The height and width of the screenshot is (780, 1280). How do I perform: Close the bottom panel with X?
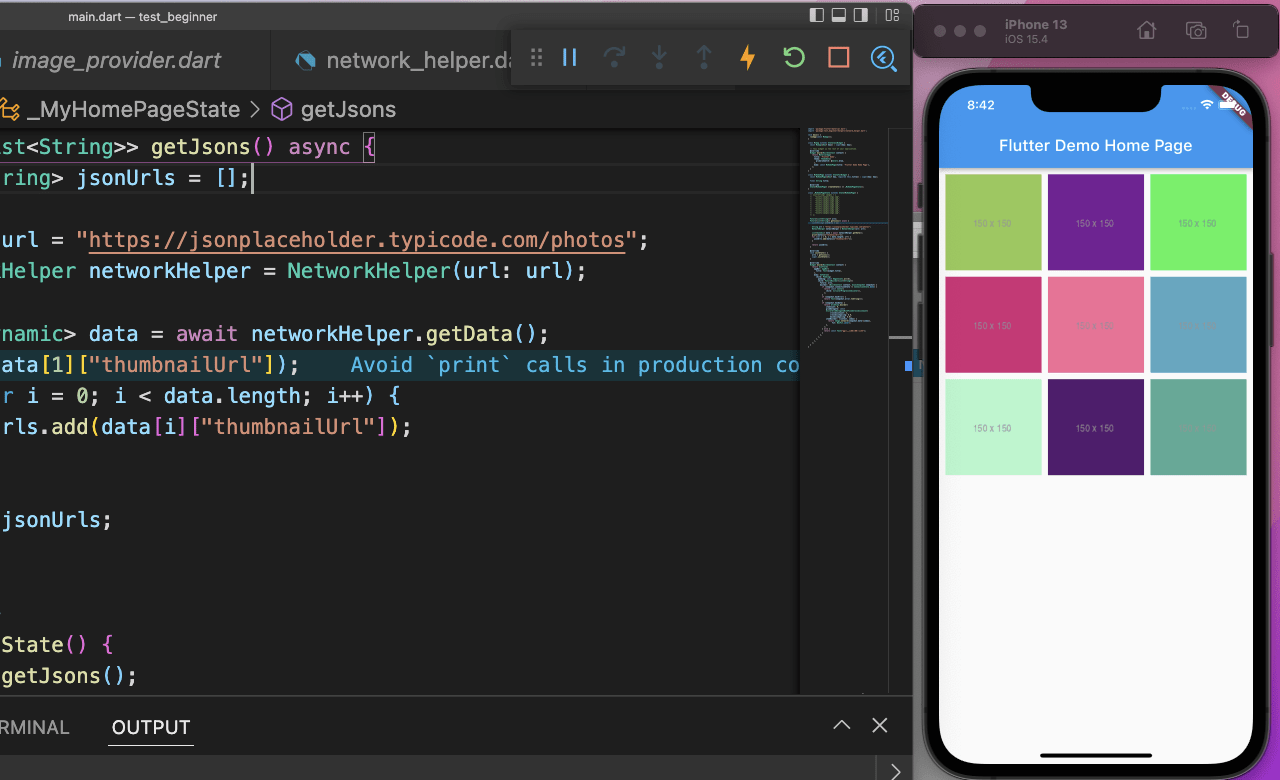(880, 726)
